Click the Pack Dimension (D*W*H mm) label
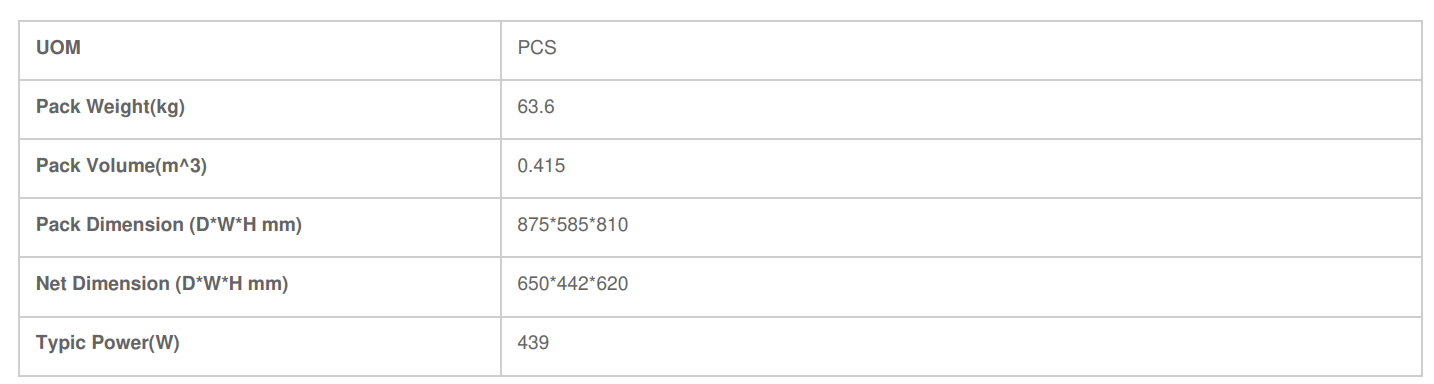 pos(169,225)
